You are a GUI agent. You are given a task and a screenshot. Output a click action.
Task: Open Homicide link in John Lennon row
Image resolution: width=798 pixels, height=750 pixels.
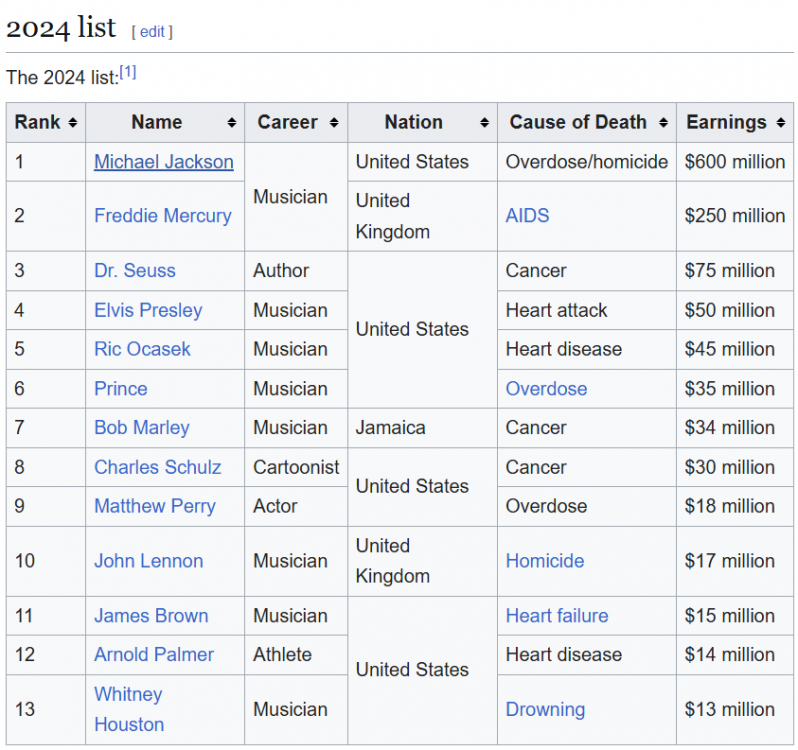(x=544, y=561)
